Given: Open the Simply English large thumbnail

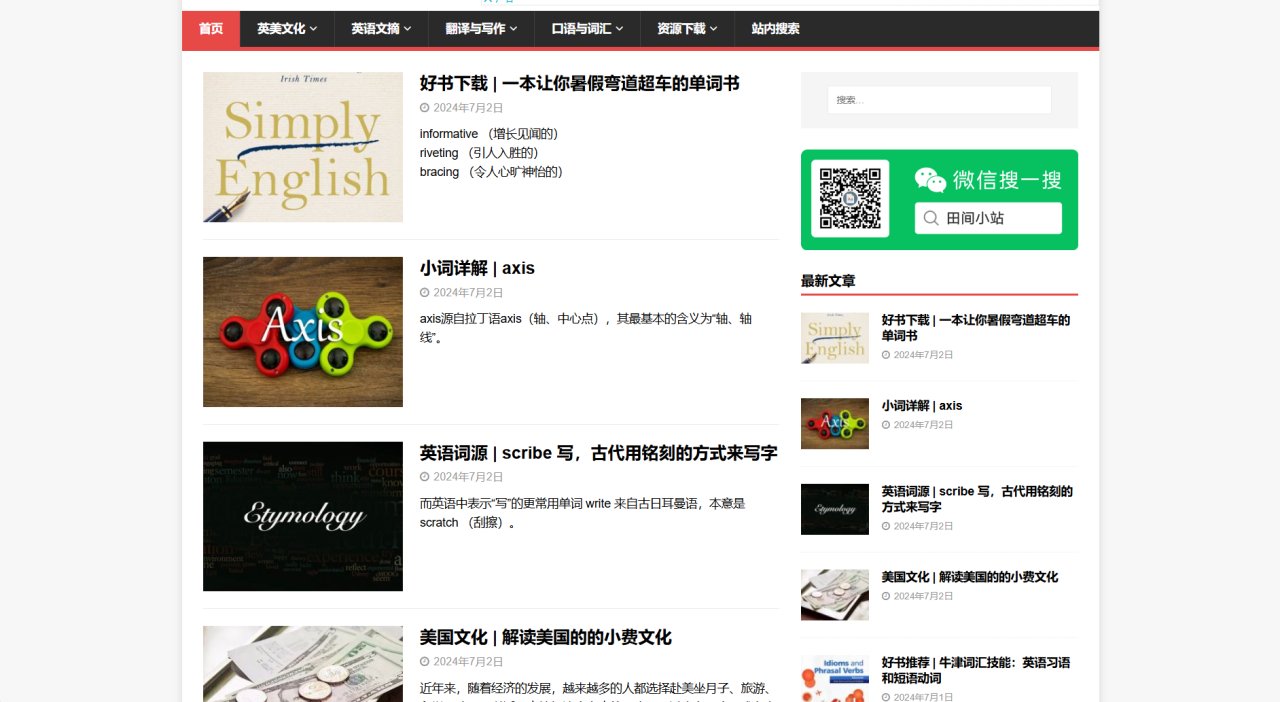Looking at the screenshot, I should tap(303, 147).
